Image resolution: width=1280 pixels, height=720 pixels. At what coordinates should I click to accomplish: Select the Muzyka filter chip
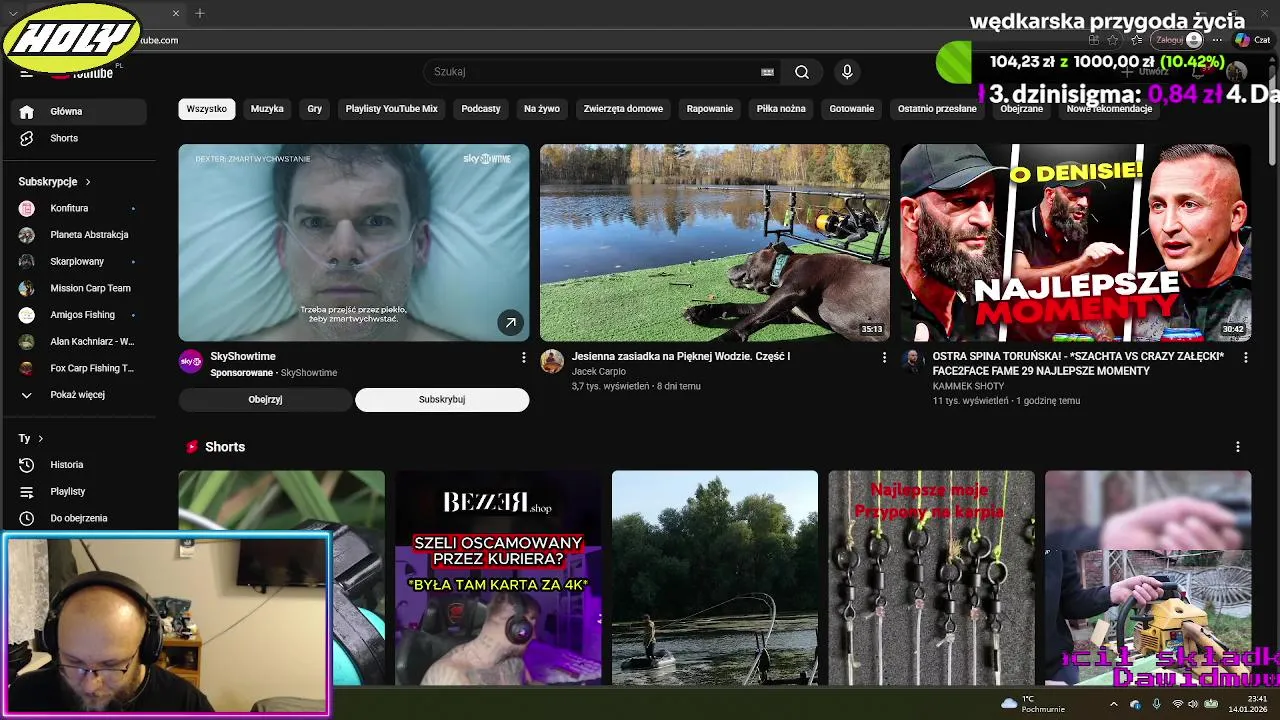click(267, 109)
